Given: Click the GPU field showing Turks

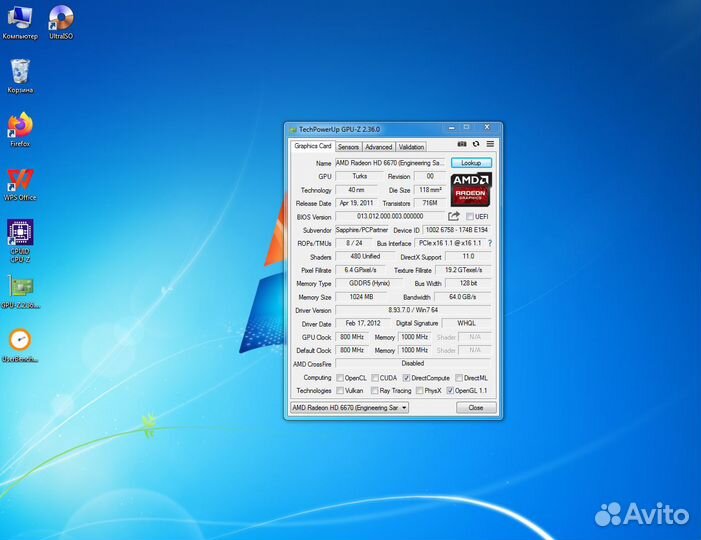Looking at the screenshot, I should tap(359, 176).
